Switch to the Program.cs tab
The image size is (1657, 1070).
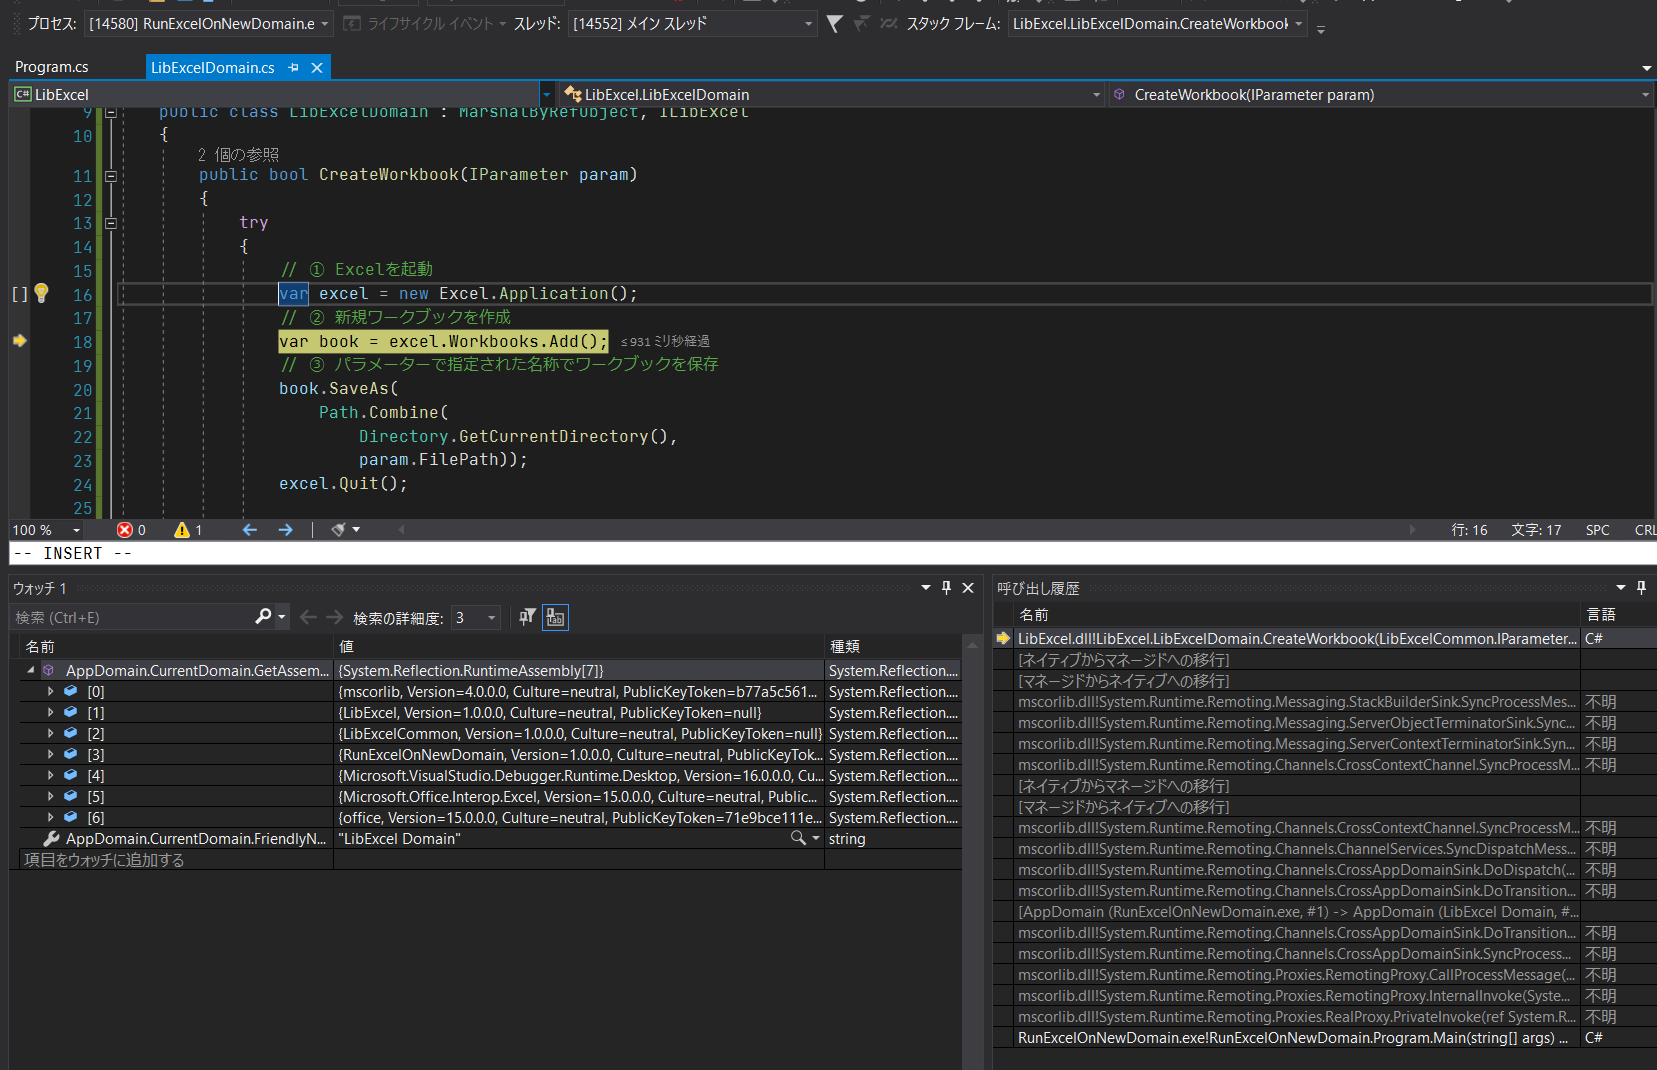[x=52, y=67]
